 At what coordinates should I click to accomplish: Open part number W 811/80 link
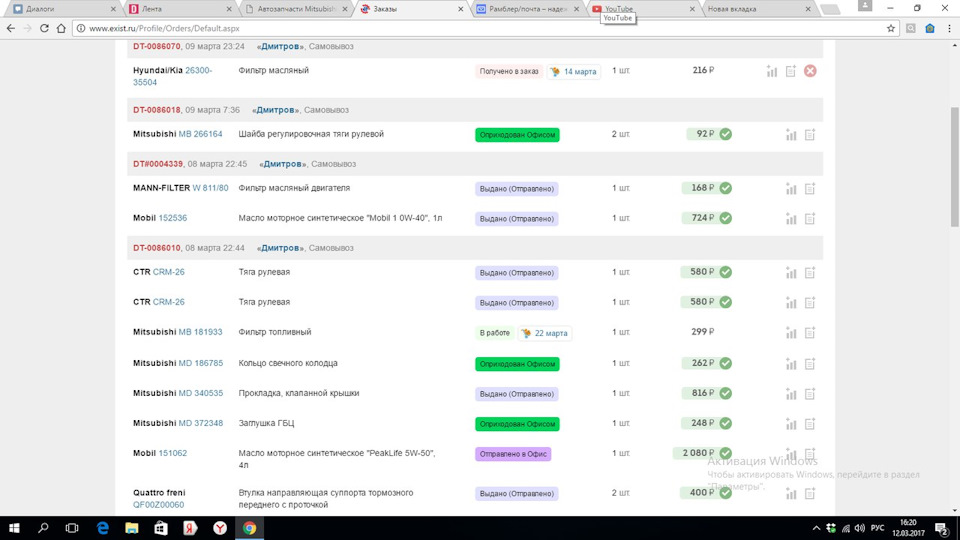(x=210, y=188)
